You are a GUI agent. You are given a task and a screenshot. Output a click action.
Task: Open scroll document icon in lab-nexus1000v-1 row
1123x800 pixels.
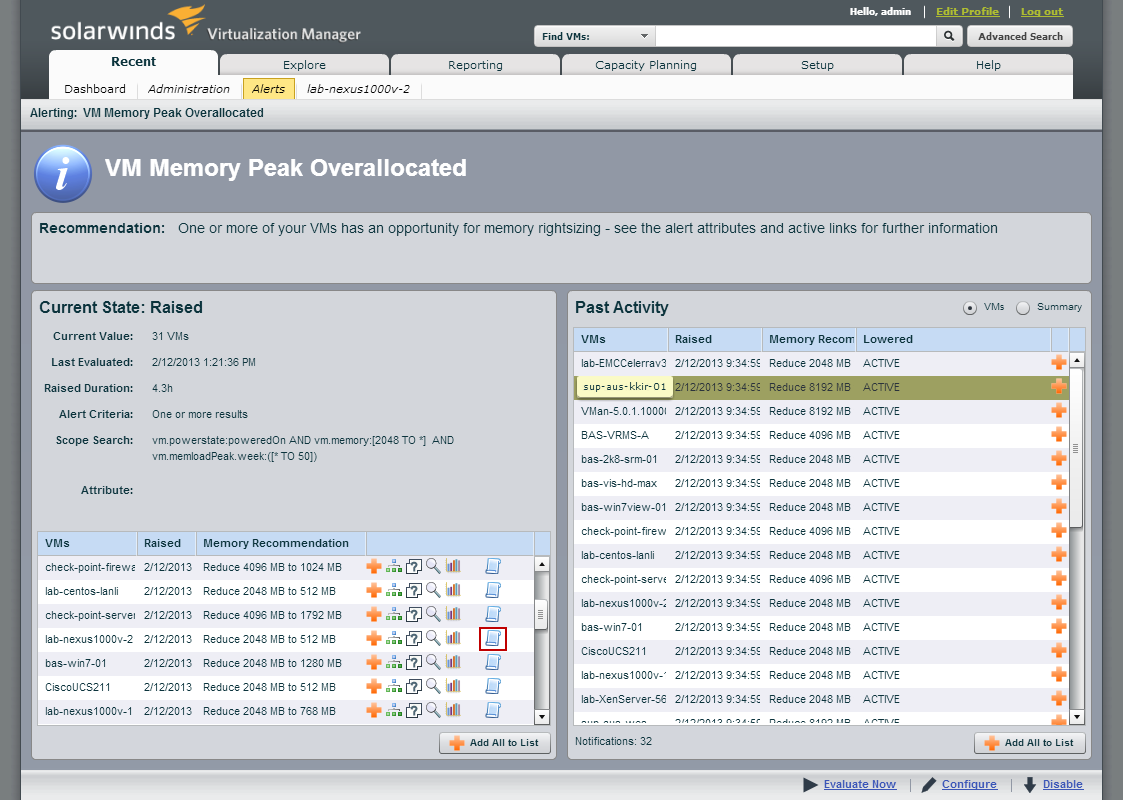pyautogui.click(x=493, y=711)
